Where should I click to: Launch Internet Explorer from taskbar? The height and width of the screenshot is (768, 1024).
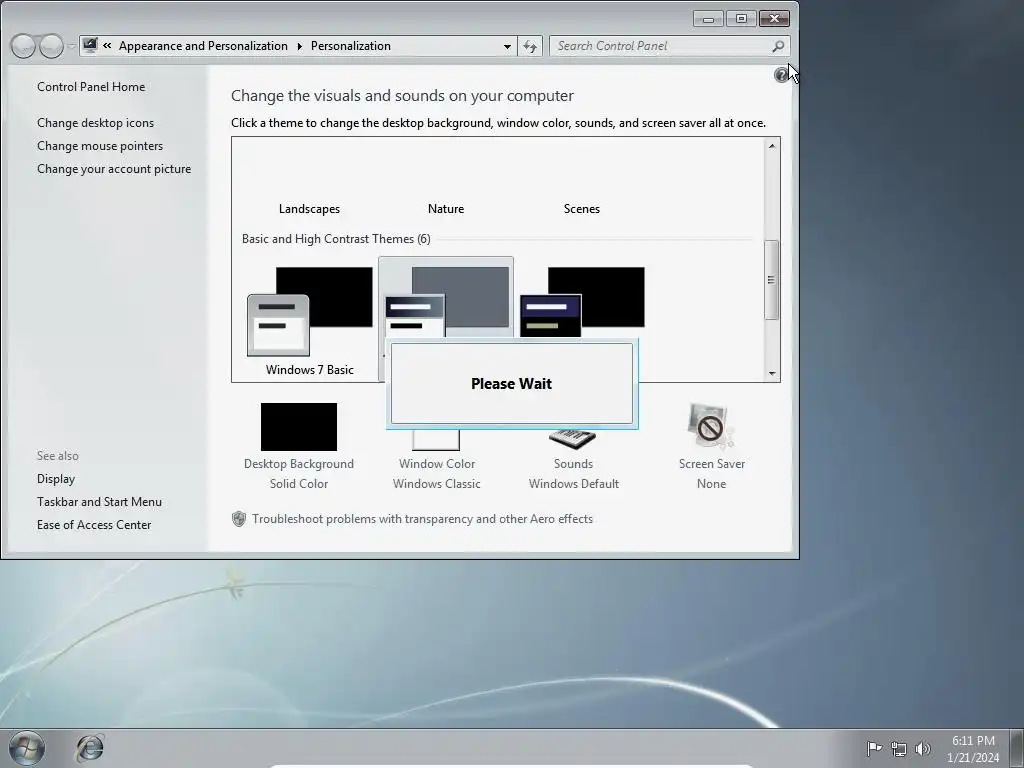tap(90, 748)
